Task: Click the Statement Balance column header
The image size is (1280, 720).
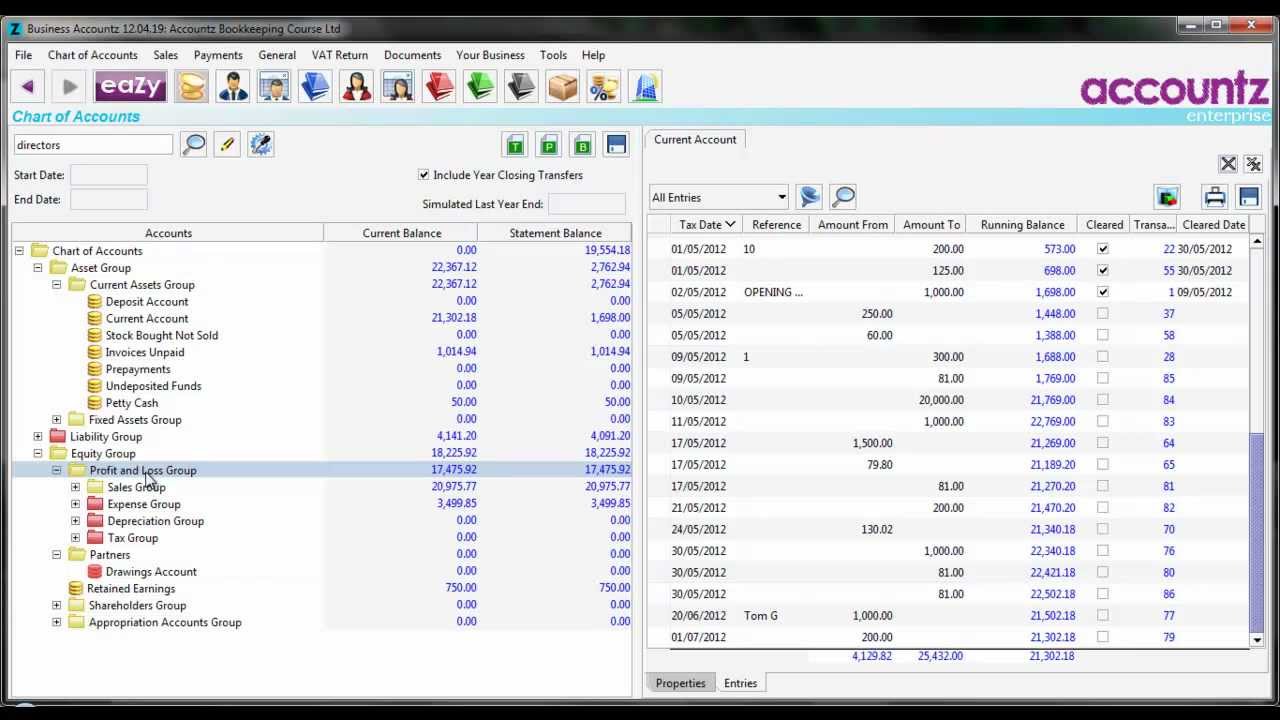Action: [x=555, y=233]
